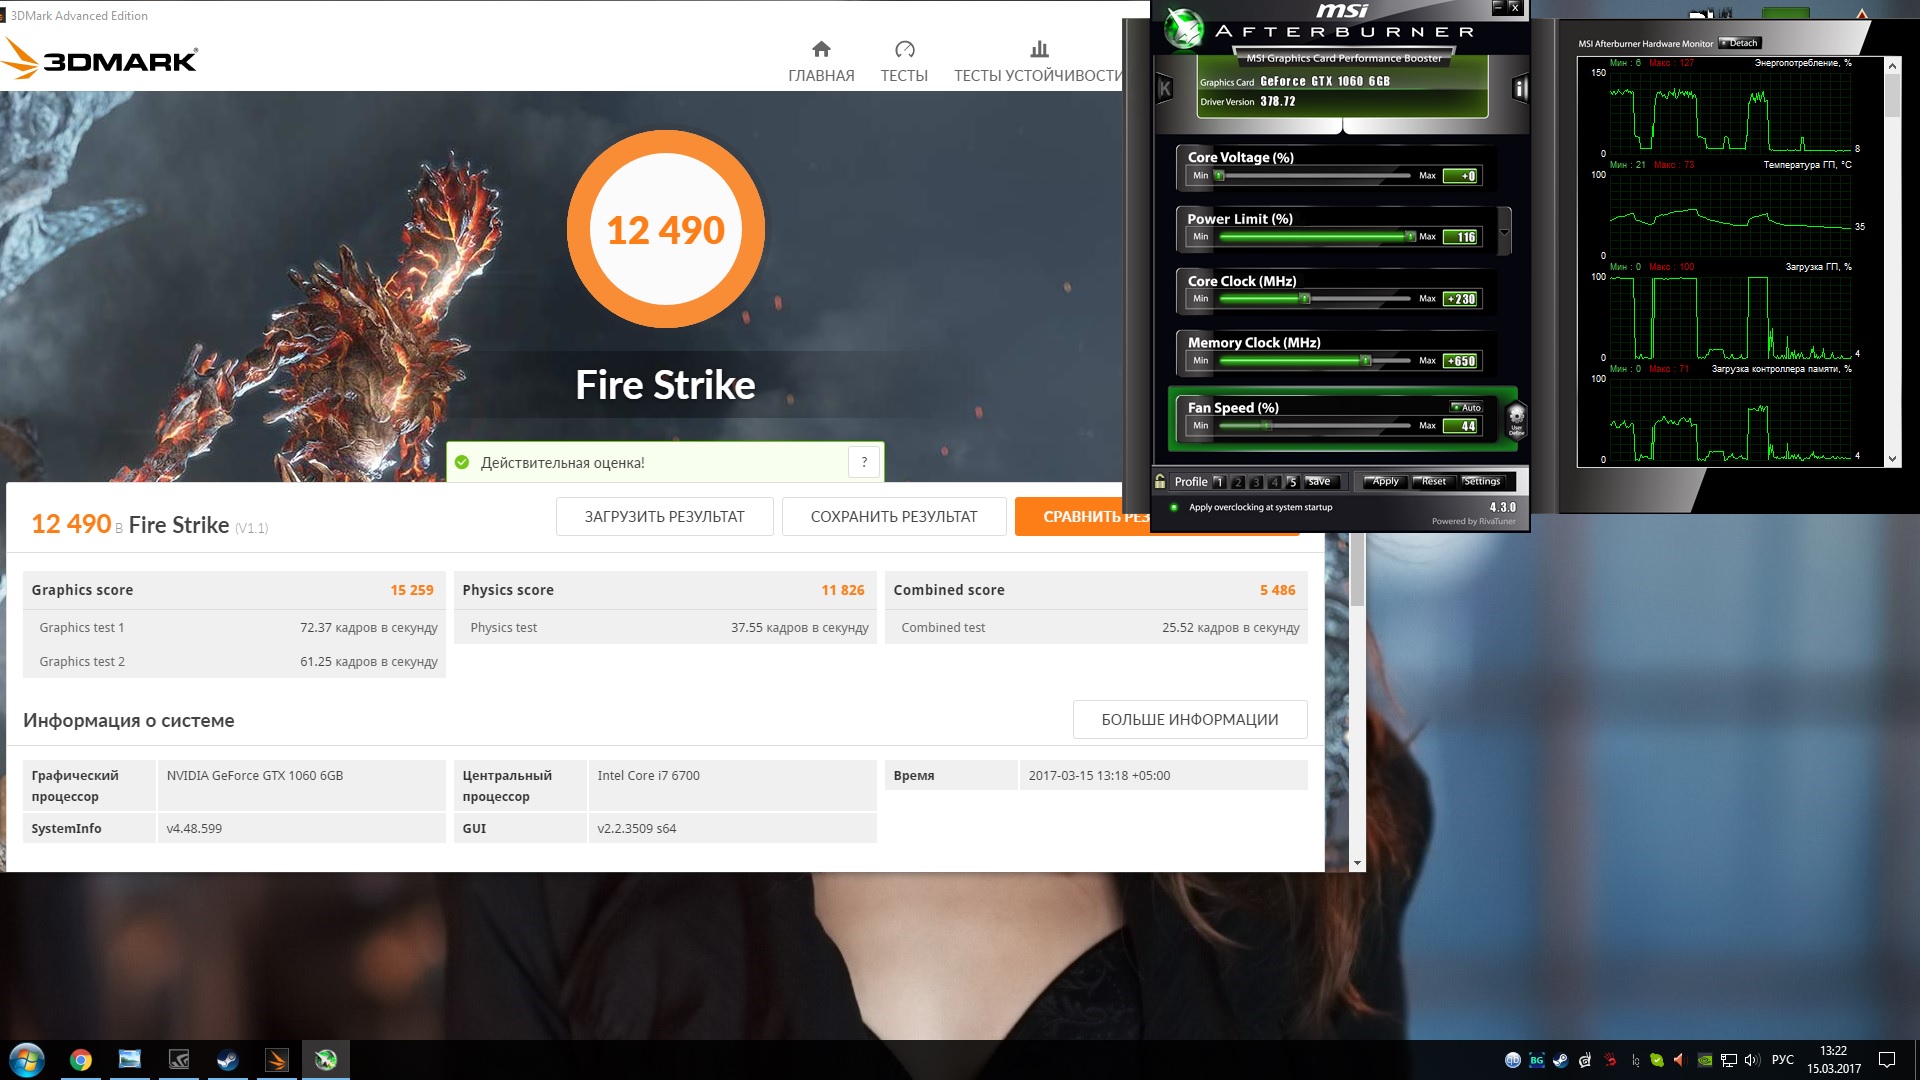Detach the Afterburner hardware monitor
This screenshot has width=1920, height=1080.
click(1740, 43)
